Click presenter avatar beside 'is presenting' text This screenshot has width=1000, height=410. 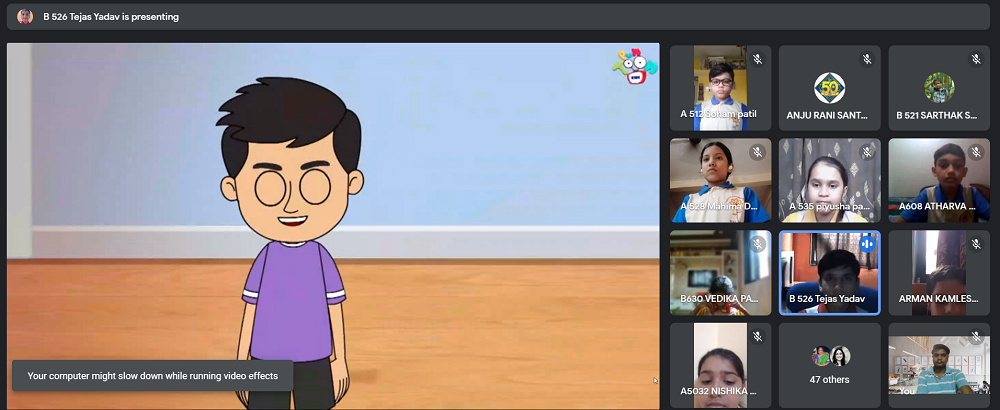pos(25,16)
